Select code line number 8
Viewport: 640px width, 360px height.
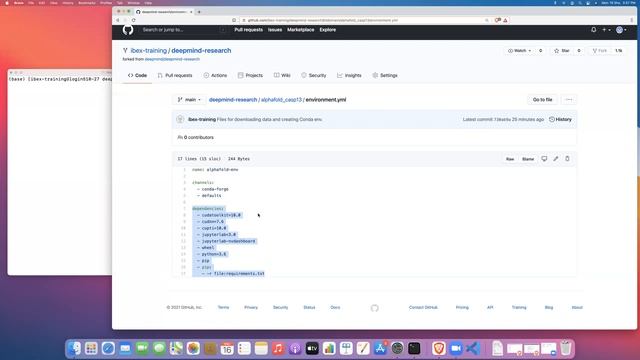tap(184, 215)
